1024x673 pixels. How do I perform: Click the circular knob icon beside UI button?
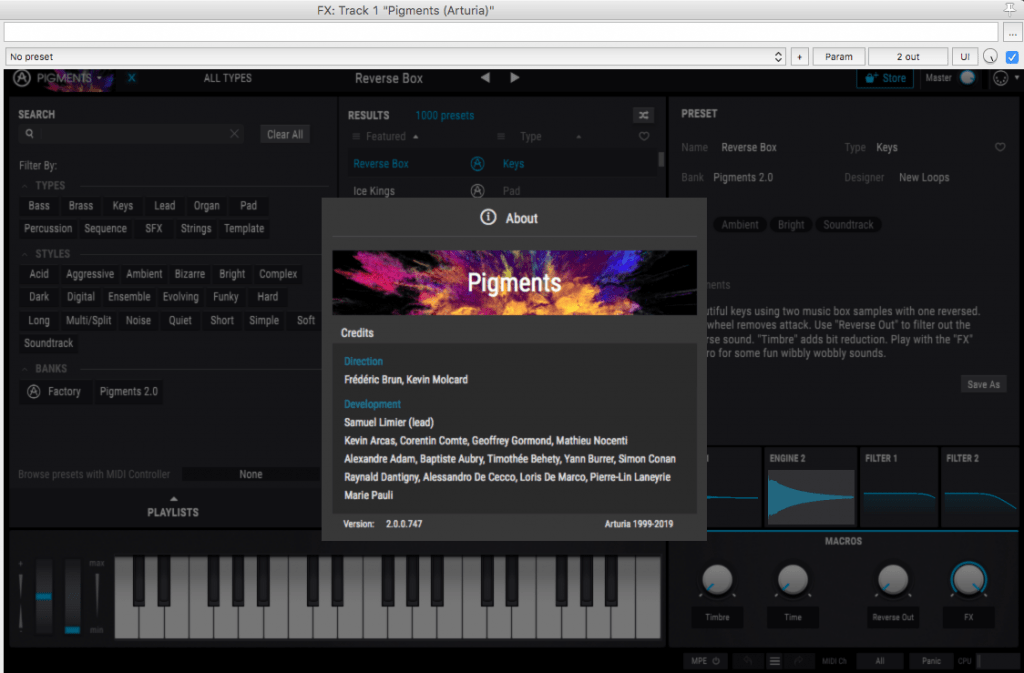tap(990, 57)
